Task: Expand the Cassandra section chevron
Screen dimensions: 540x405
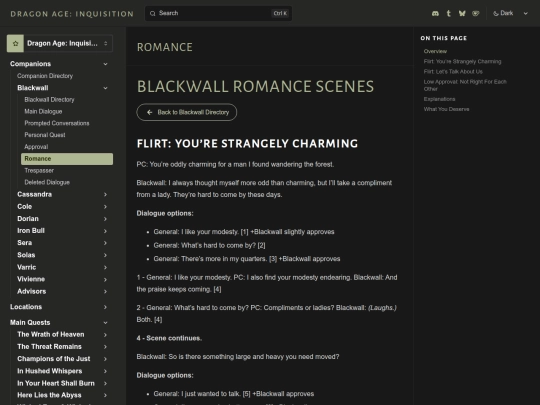Action: pos(105,195)
